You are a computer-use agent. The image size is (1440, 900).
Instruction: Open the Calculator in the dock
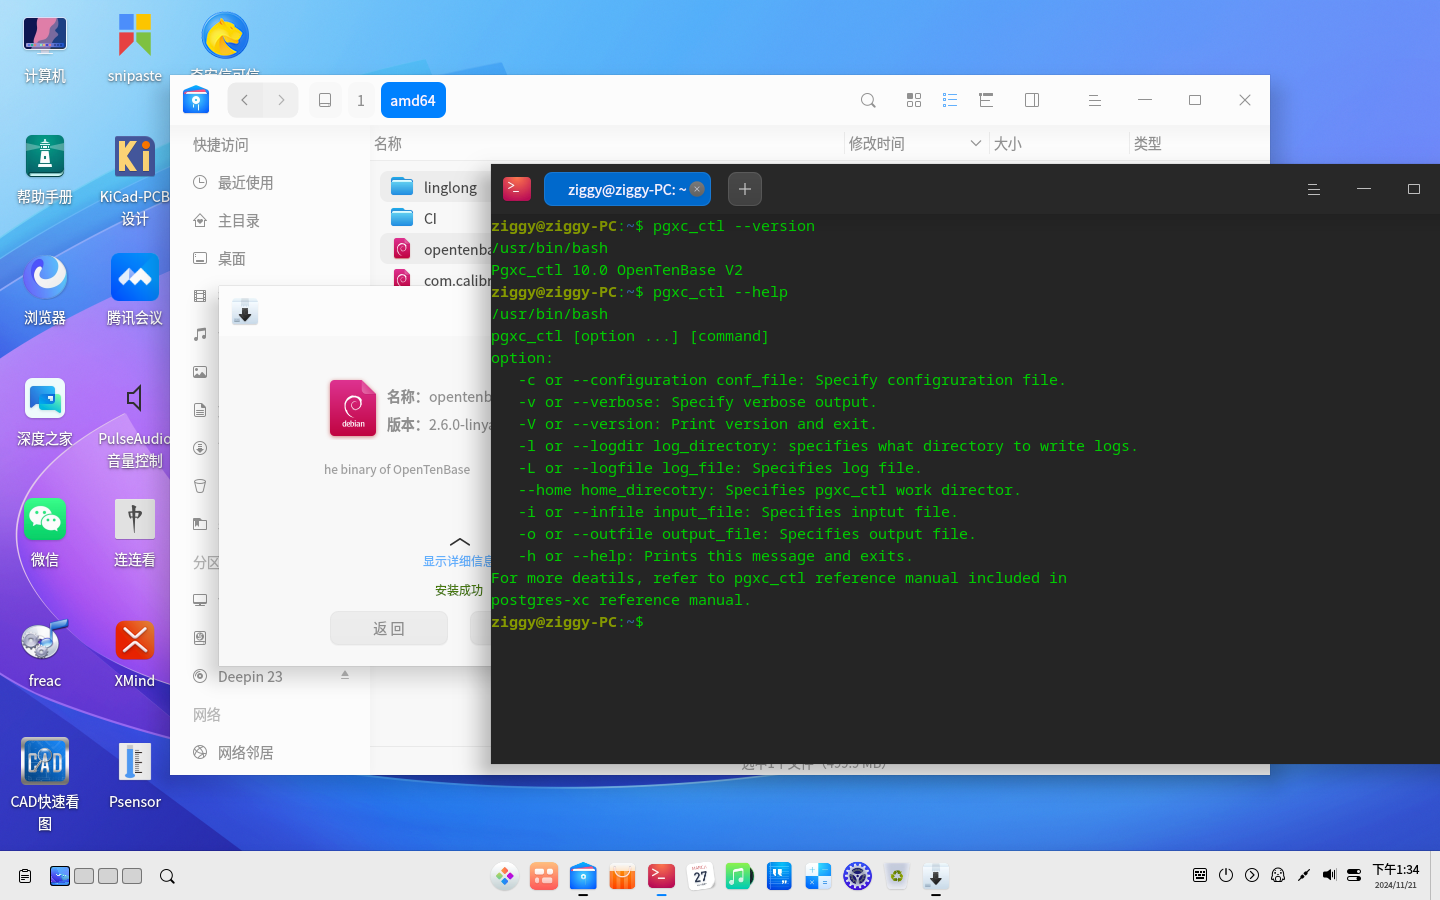click(818, 877)
